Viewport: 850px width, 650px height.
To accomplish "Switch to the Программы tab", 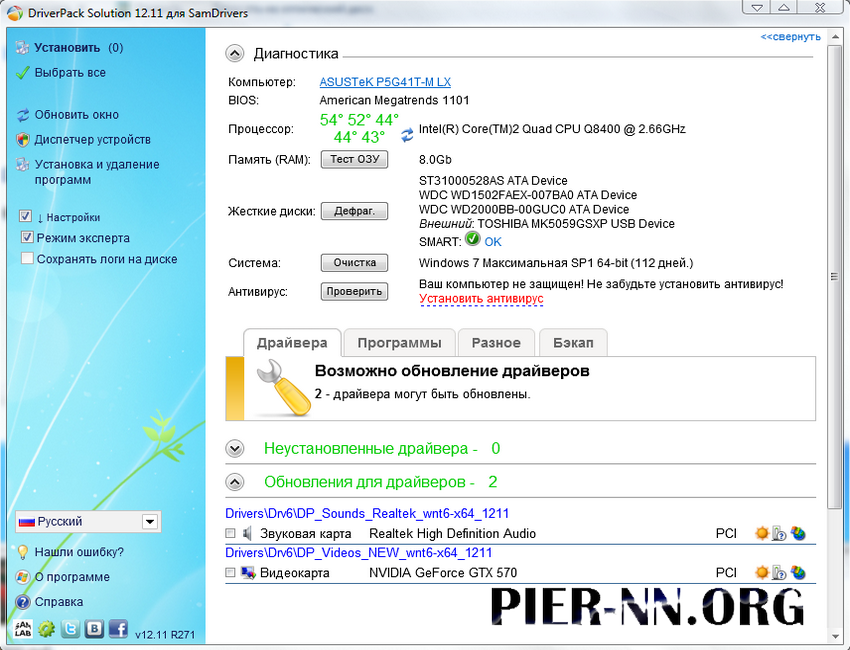I will click(x=400, y=343).
